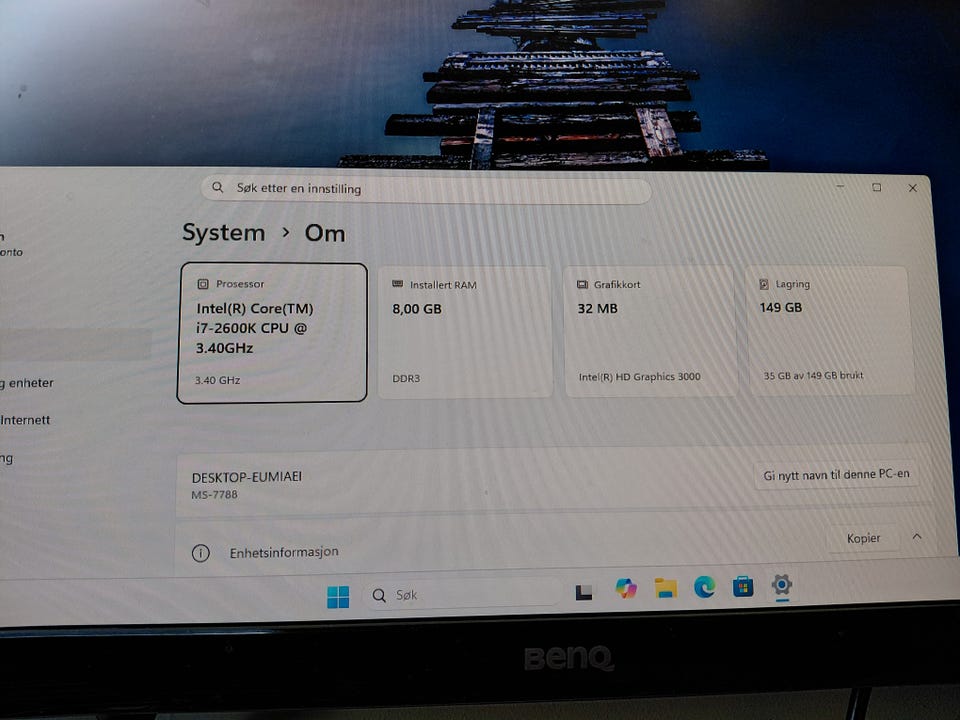Click the Om page title
The image size is (960, 720).
click(x=325, y=233)
